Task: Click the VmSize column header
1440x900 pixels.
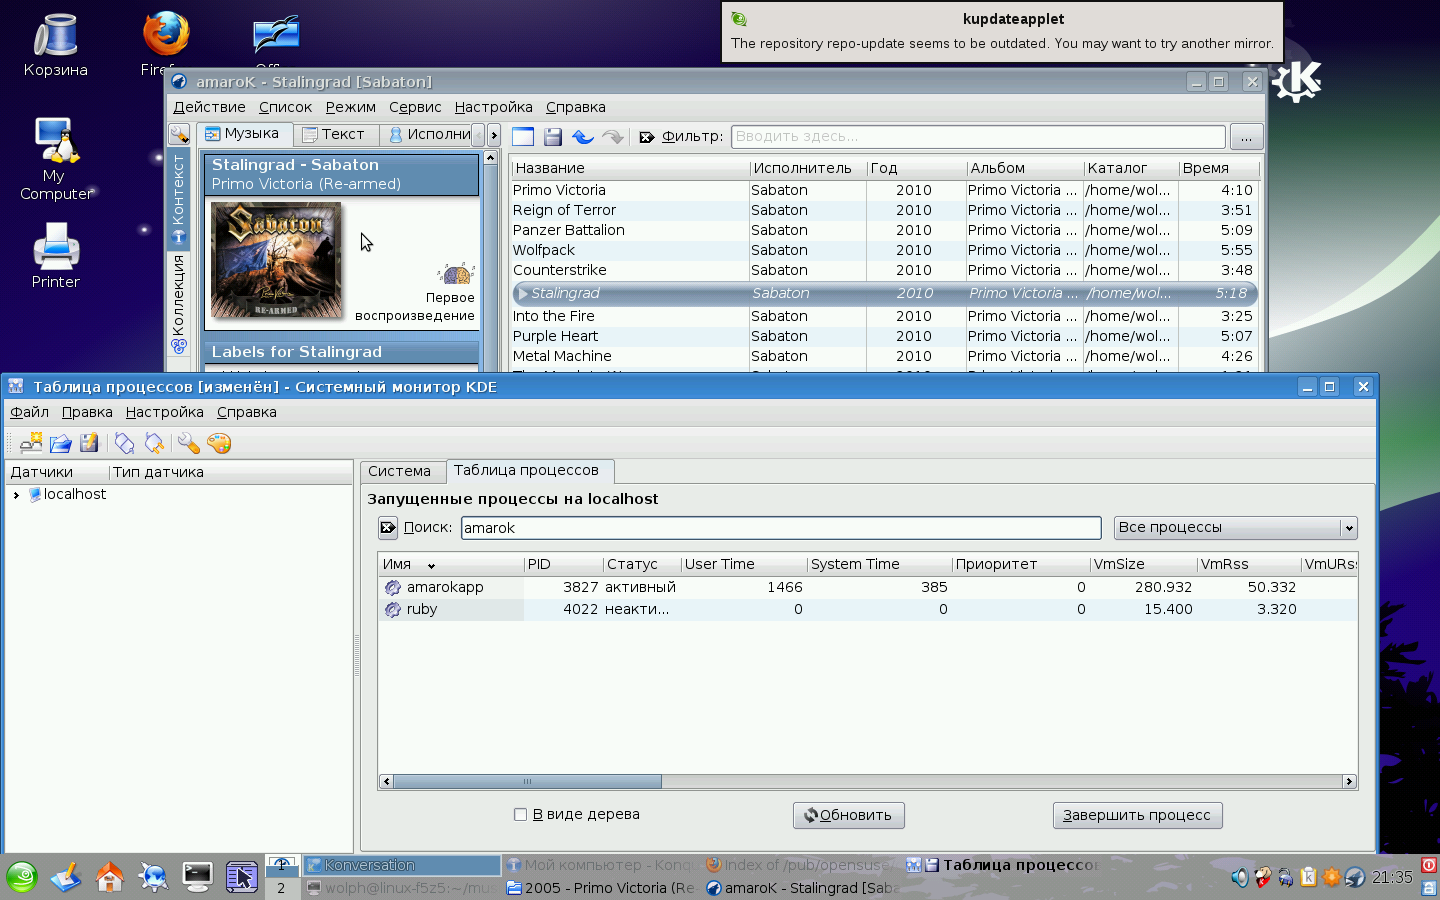Action: (x=1143, y=565)
